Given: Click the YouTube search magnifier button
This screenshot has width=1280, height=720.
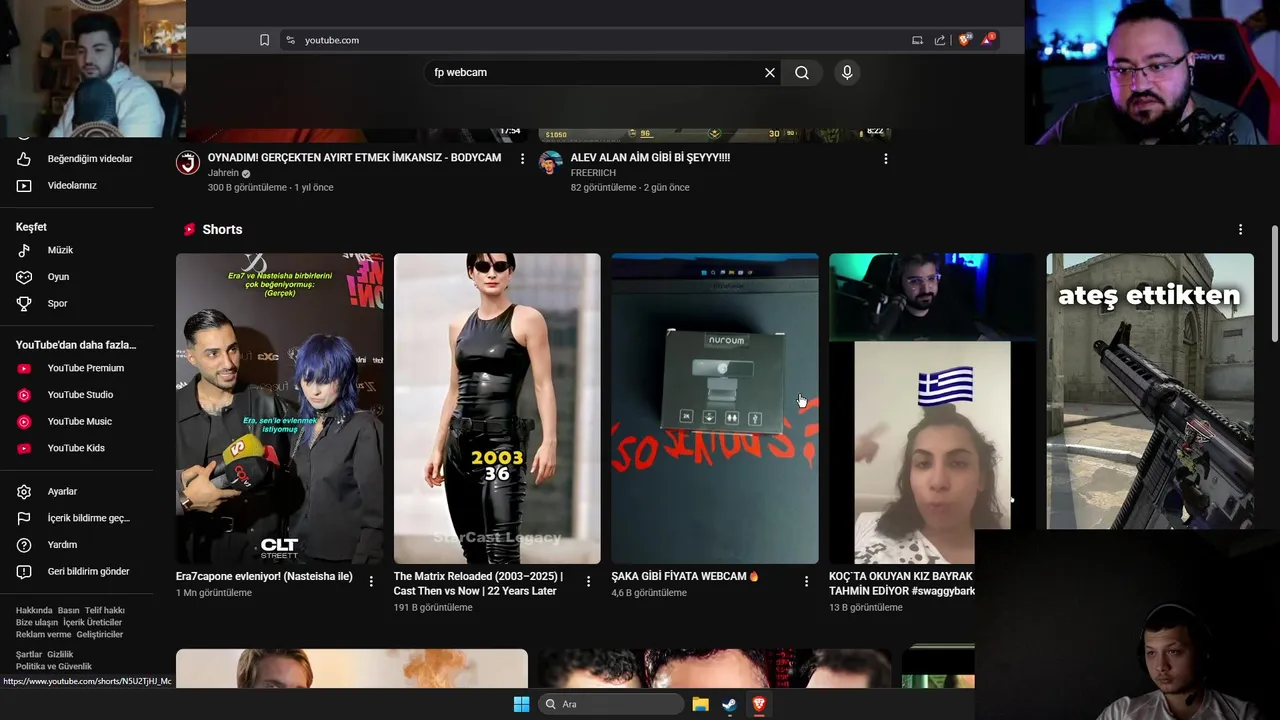Looking at the screenshot, I should [x=802, y=72].
